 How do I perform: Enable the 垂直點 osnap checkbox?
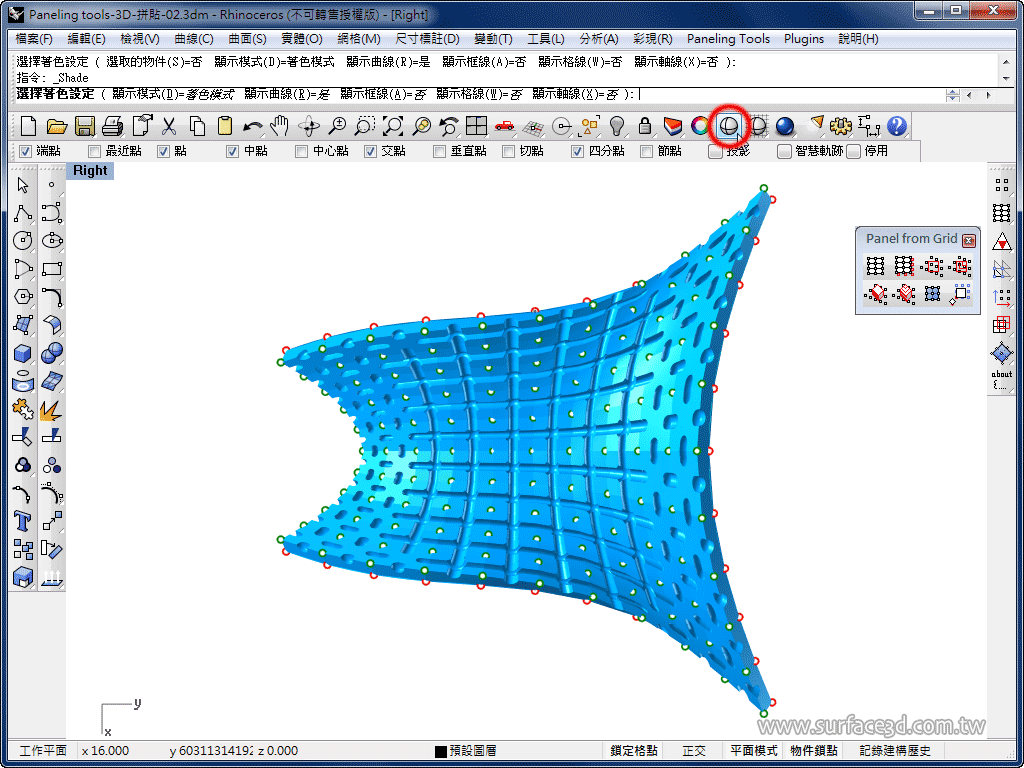coord(440,152)
